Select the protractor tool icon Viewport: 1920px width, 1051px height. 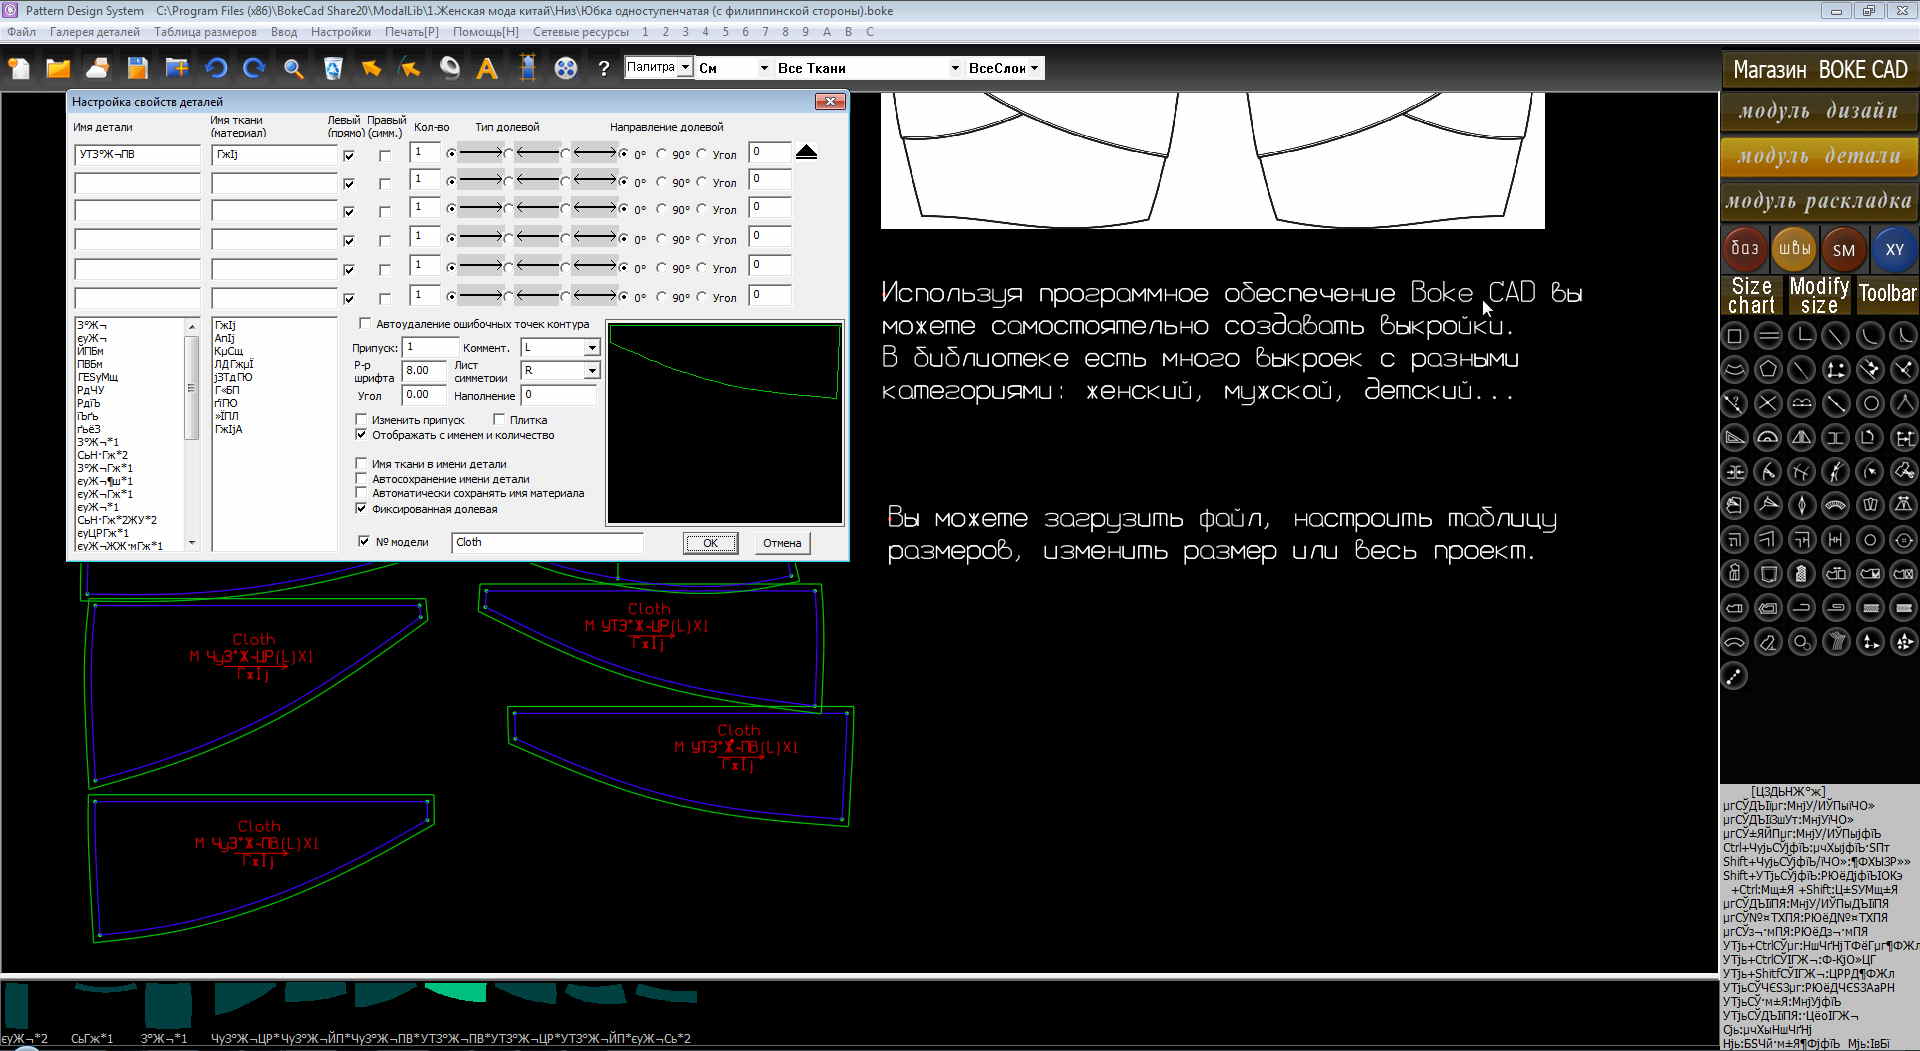pos(1768,438)
